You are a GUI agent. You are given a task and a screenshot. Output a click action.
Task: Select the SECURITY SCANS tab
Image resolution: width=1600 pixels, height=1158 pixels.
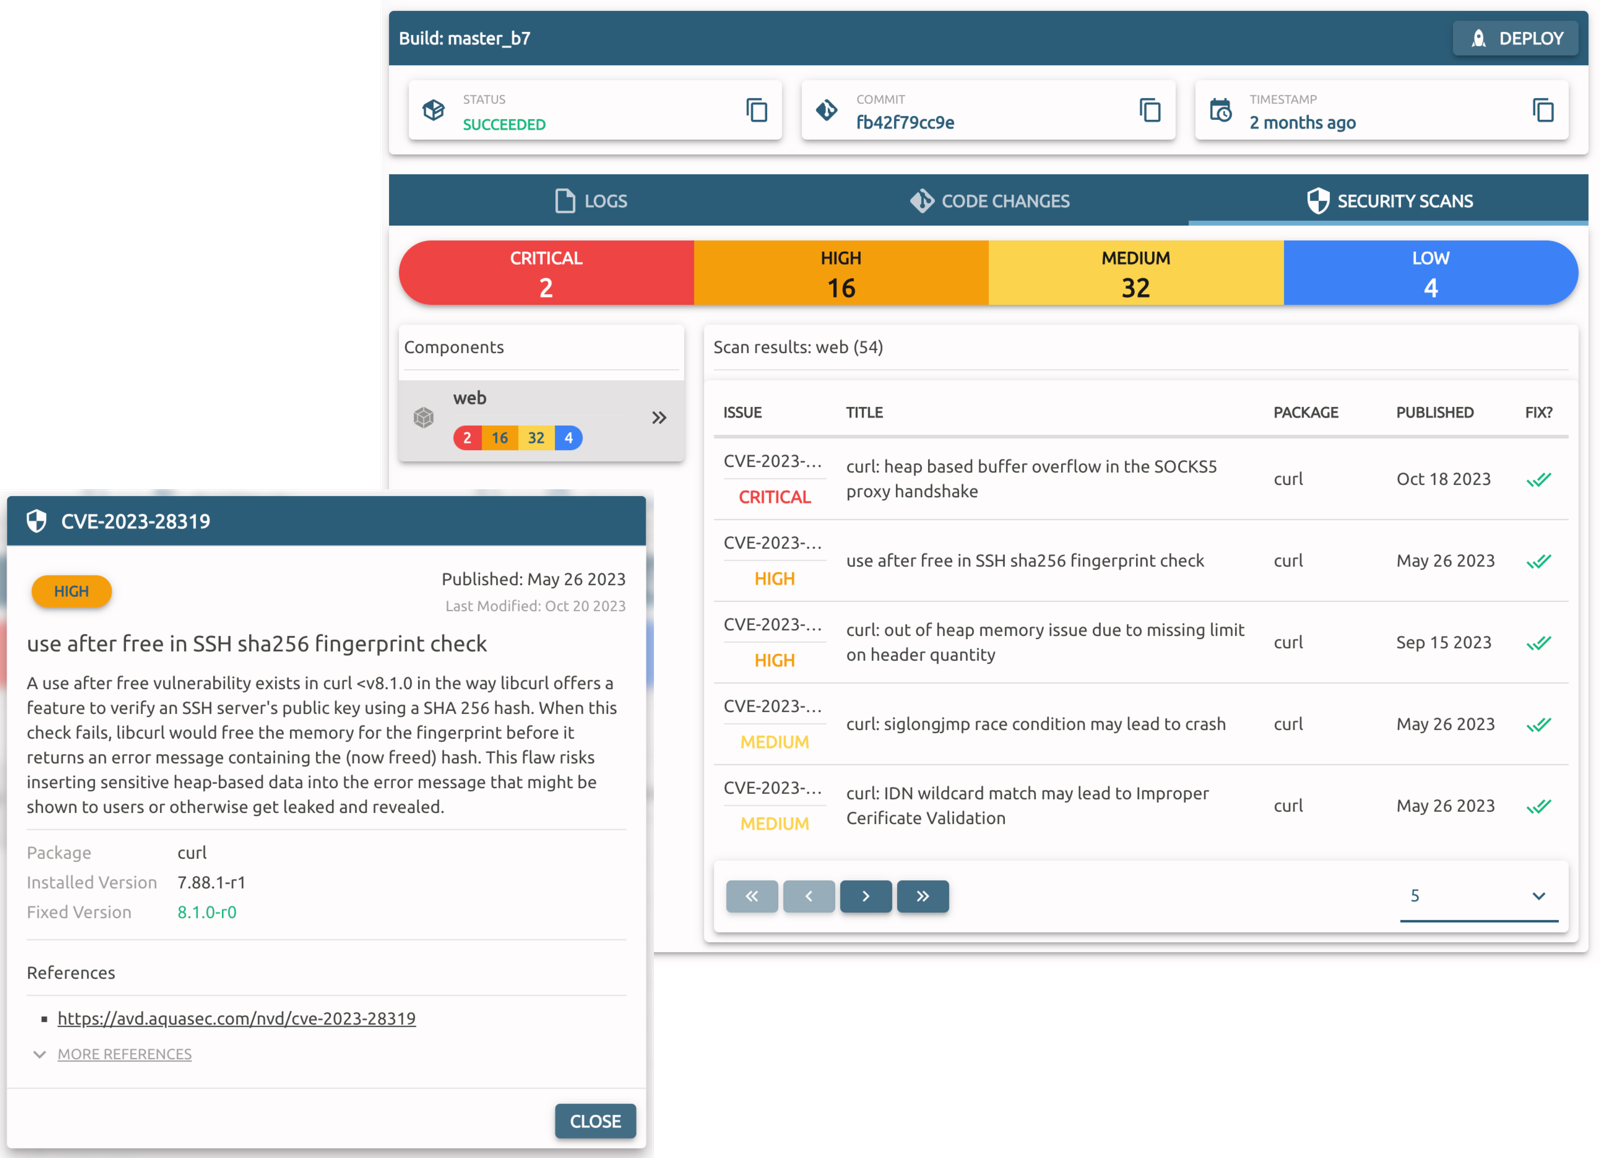tap(1388, 201)
